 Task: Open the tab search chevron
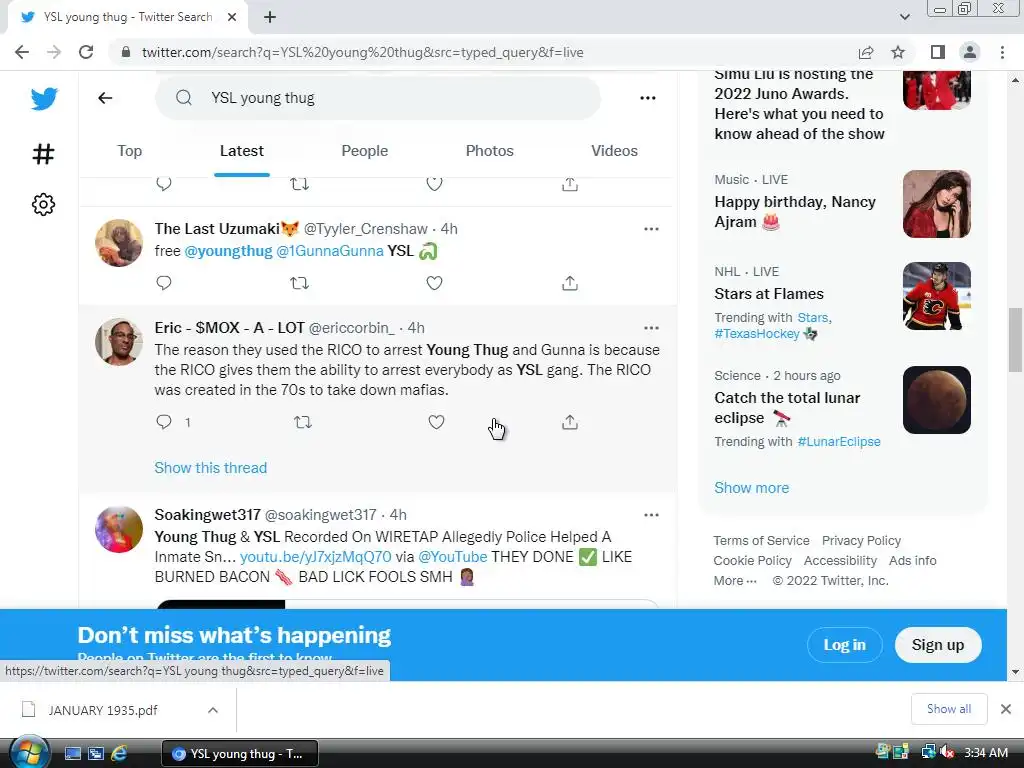(904, 17)
